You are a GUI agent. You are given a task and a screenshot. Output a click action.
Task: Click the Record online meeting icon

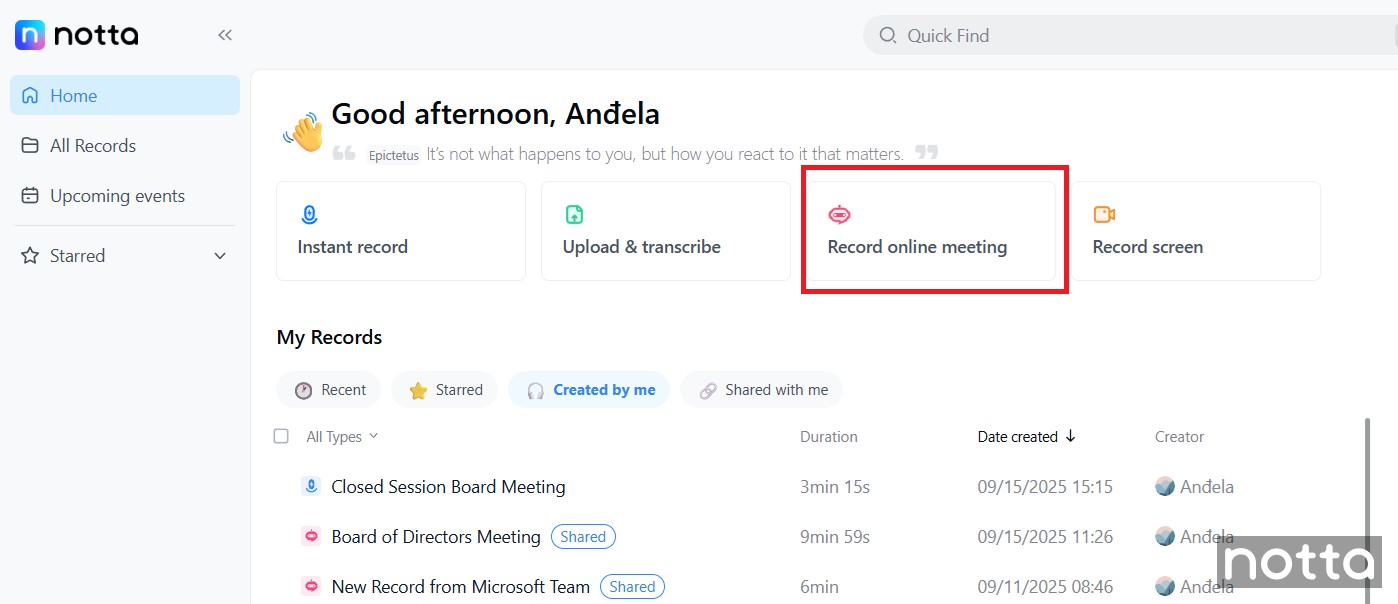pyautogui.click(x=839, y=214)
